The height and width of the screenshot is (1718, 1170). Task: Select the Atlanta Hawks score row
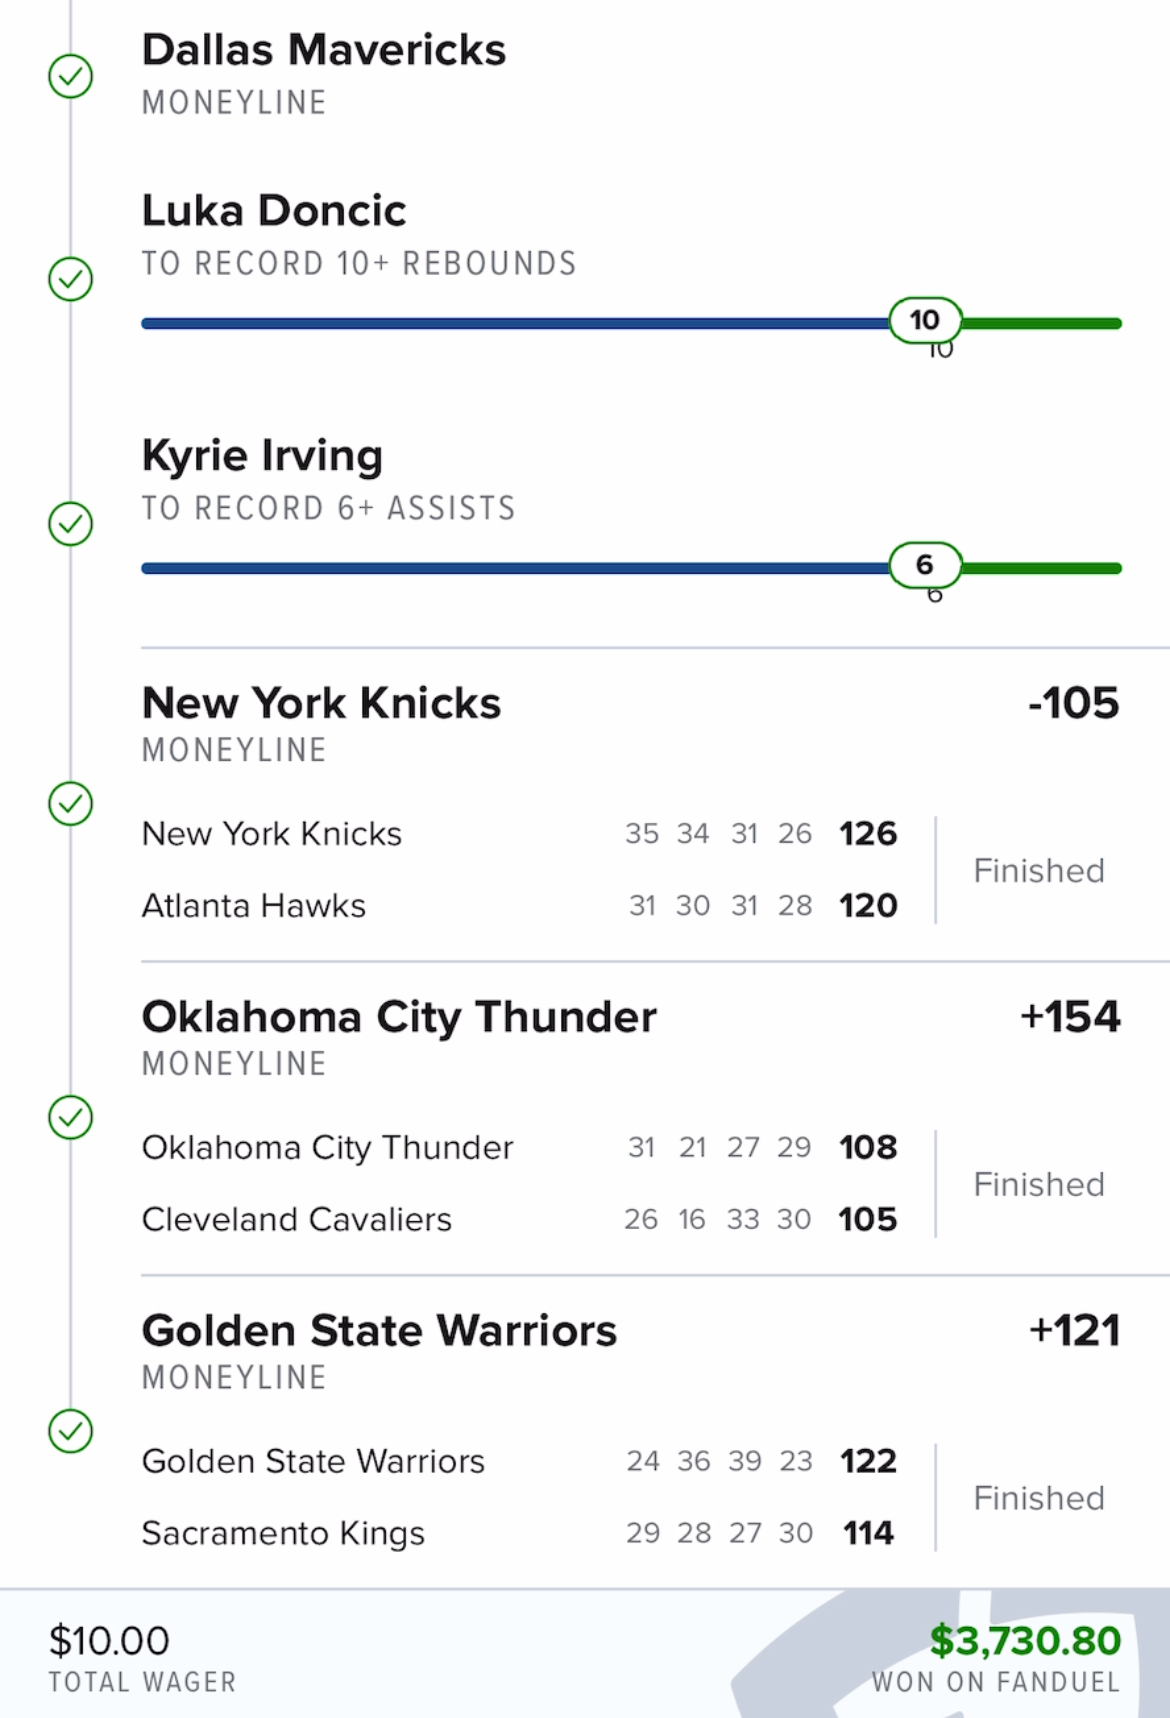519,906
